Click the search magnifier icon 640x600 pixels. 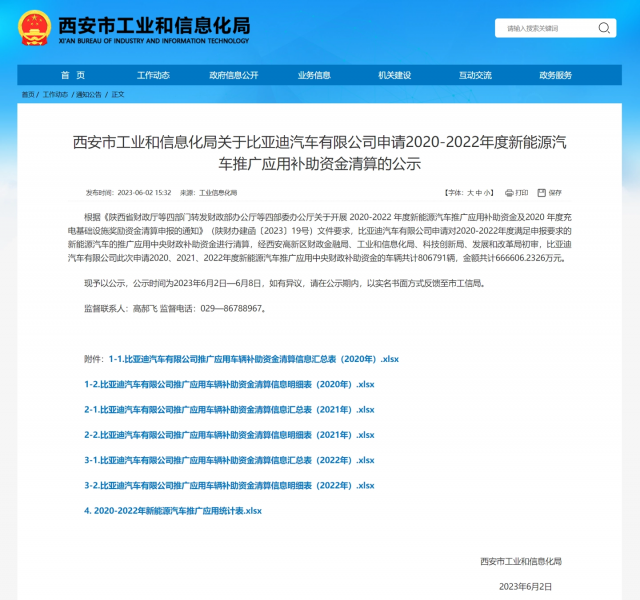coord(604,28)
